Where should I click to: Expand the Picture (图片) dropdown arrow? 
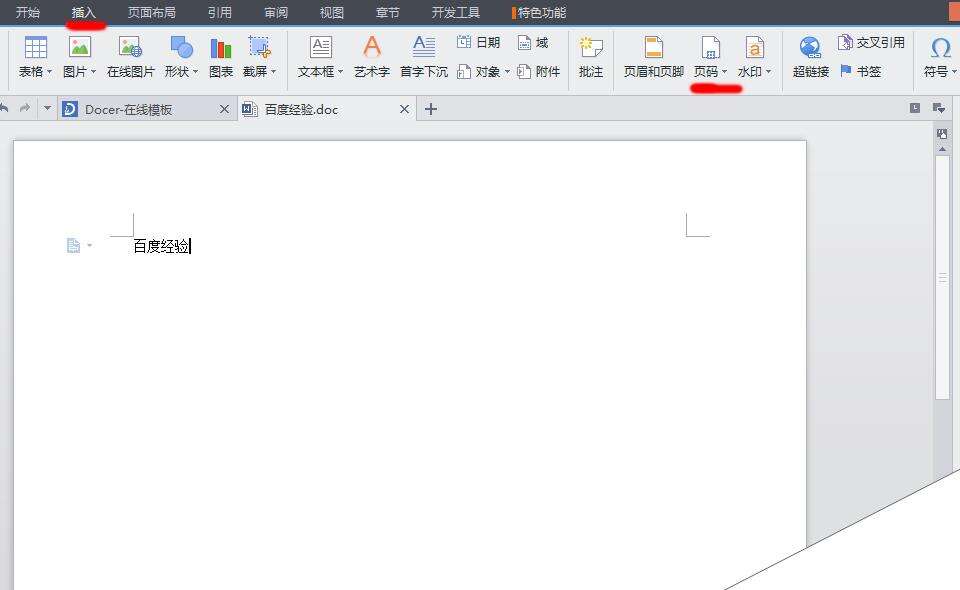click(93, 72)
